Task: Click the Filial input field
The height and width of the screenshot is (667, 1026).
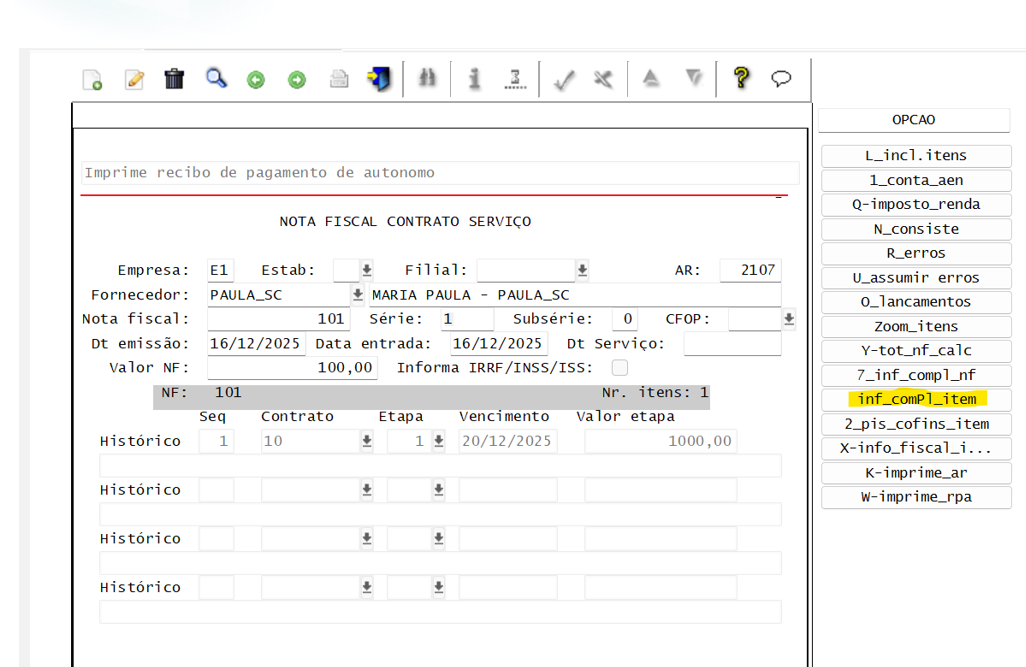Action: tap(526, 270)
